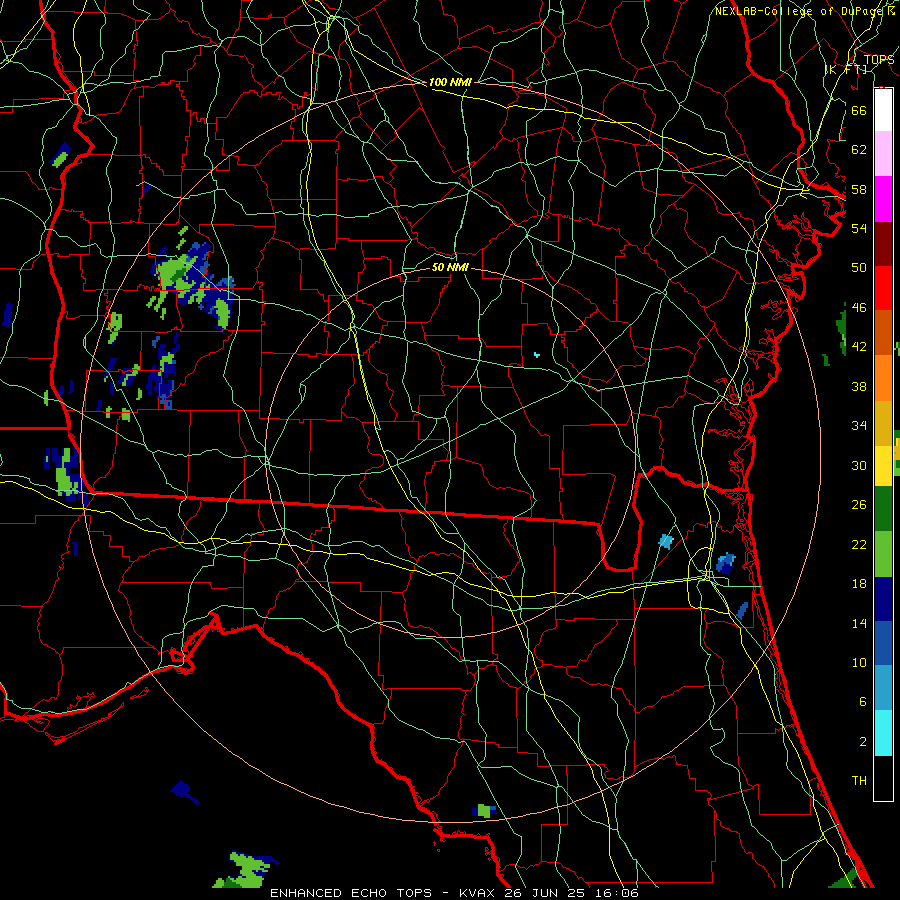
Task: Click the magenta legend swatch
Action: click(883, 199)
